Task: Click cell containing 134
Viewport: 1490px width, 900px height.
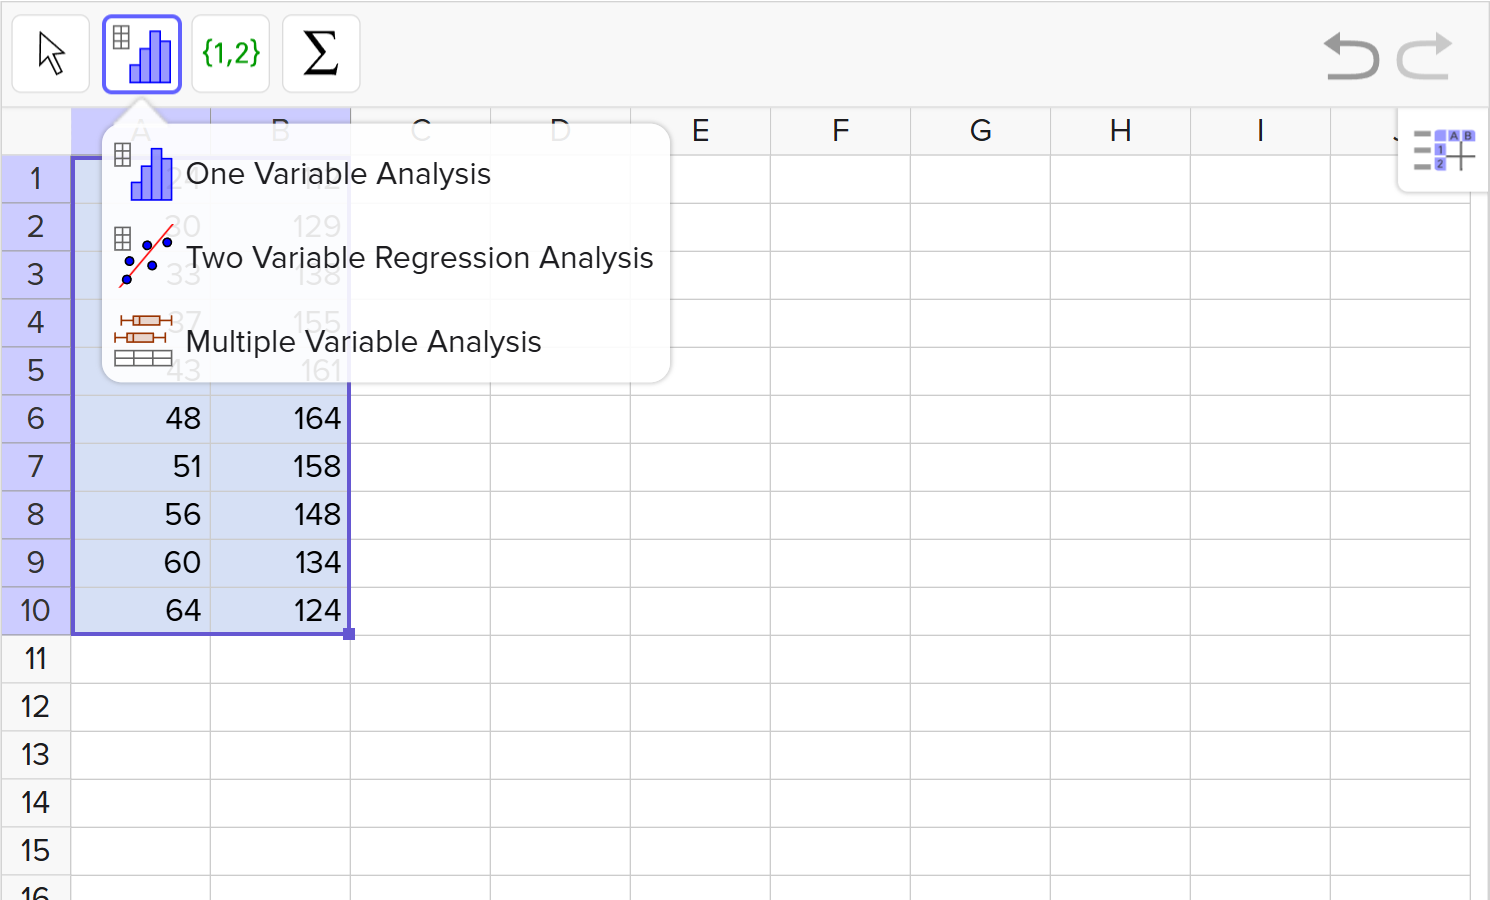Action: pyautogui.click(x=281, y=563)
